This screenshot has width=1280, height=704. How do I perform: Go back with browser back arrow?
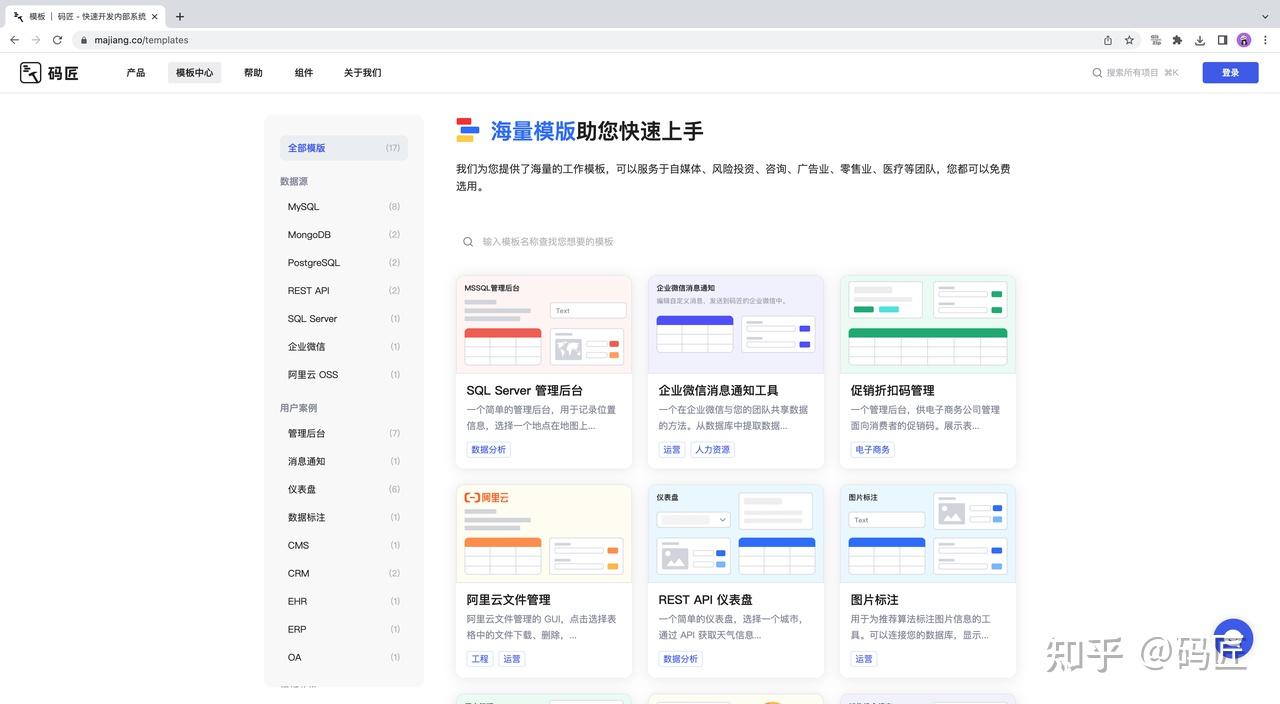click(14, 40)
